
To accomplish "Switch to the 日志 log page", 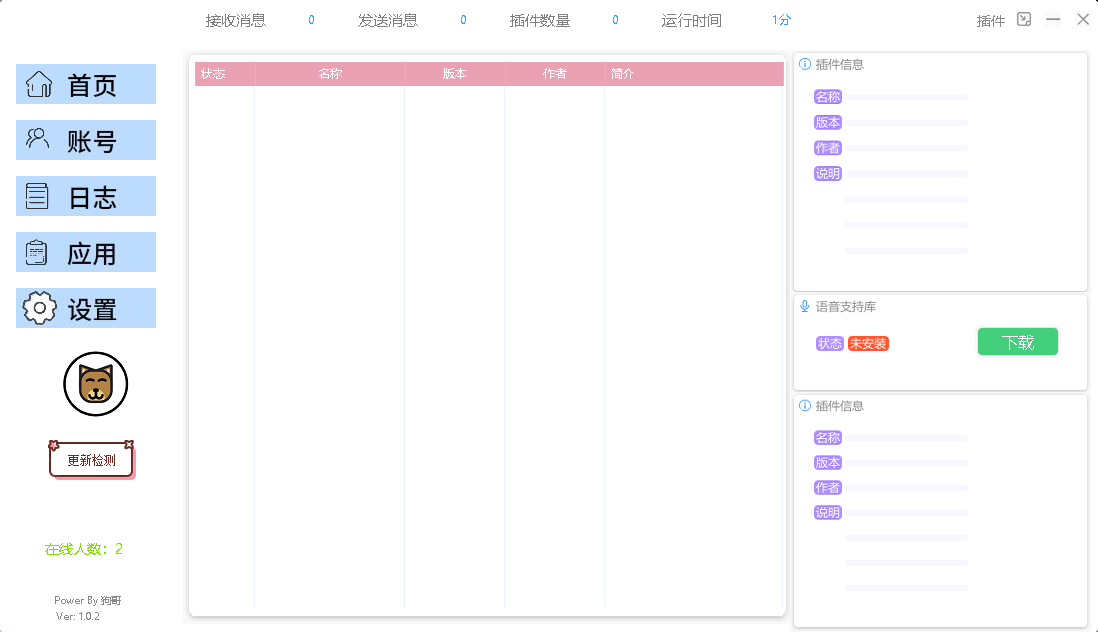I will [92, 197].
